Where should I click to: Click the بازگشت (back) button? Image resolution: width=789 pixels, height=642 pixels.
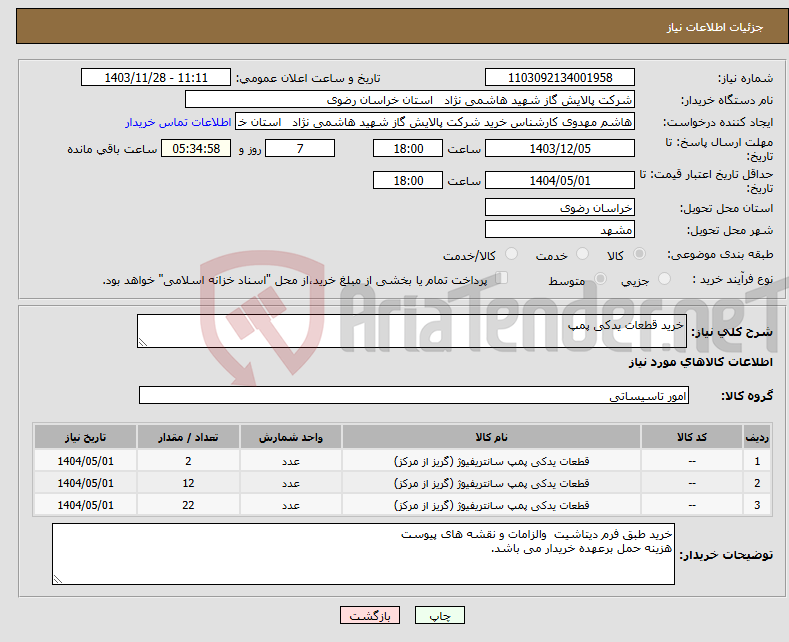370,615
